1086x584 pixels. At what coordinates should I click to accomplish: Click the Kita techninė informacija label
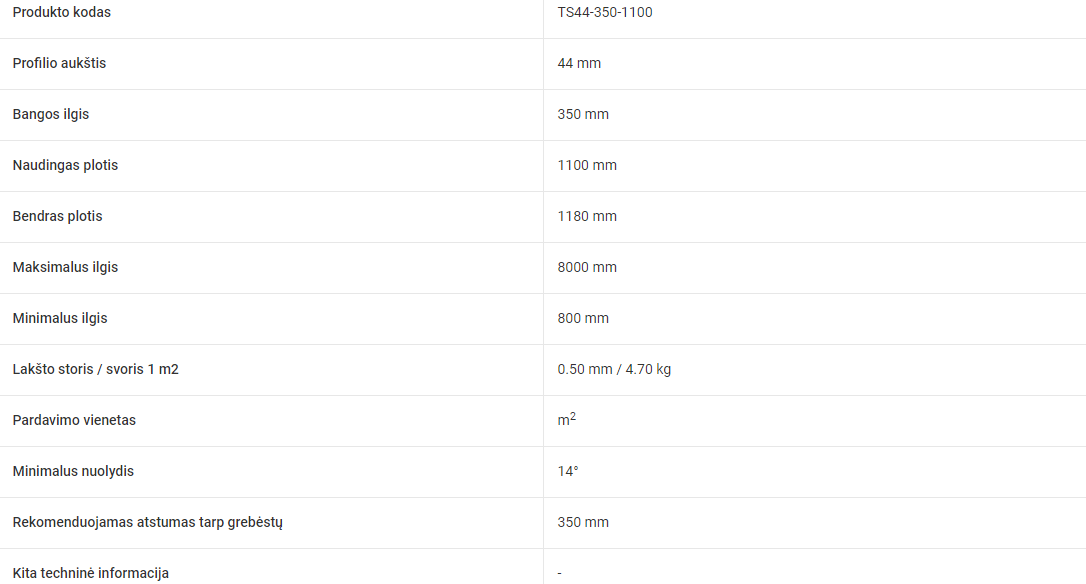coord(91,573)
